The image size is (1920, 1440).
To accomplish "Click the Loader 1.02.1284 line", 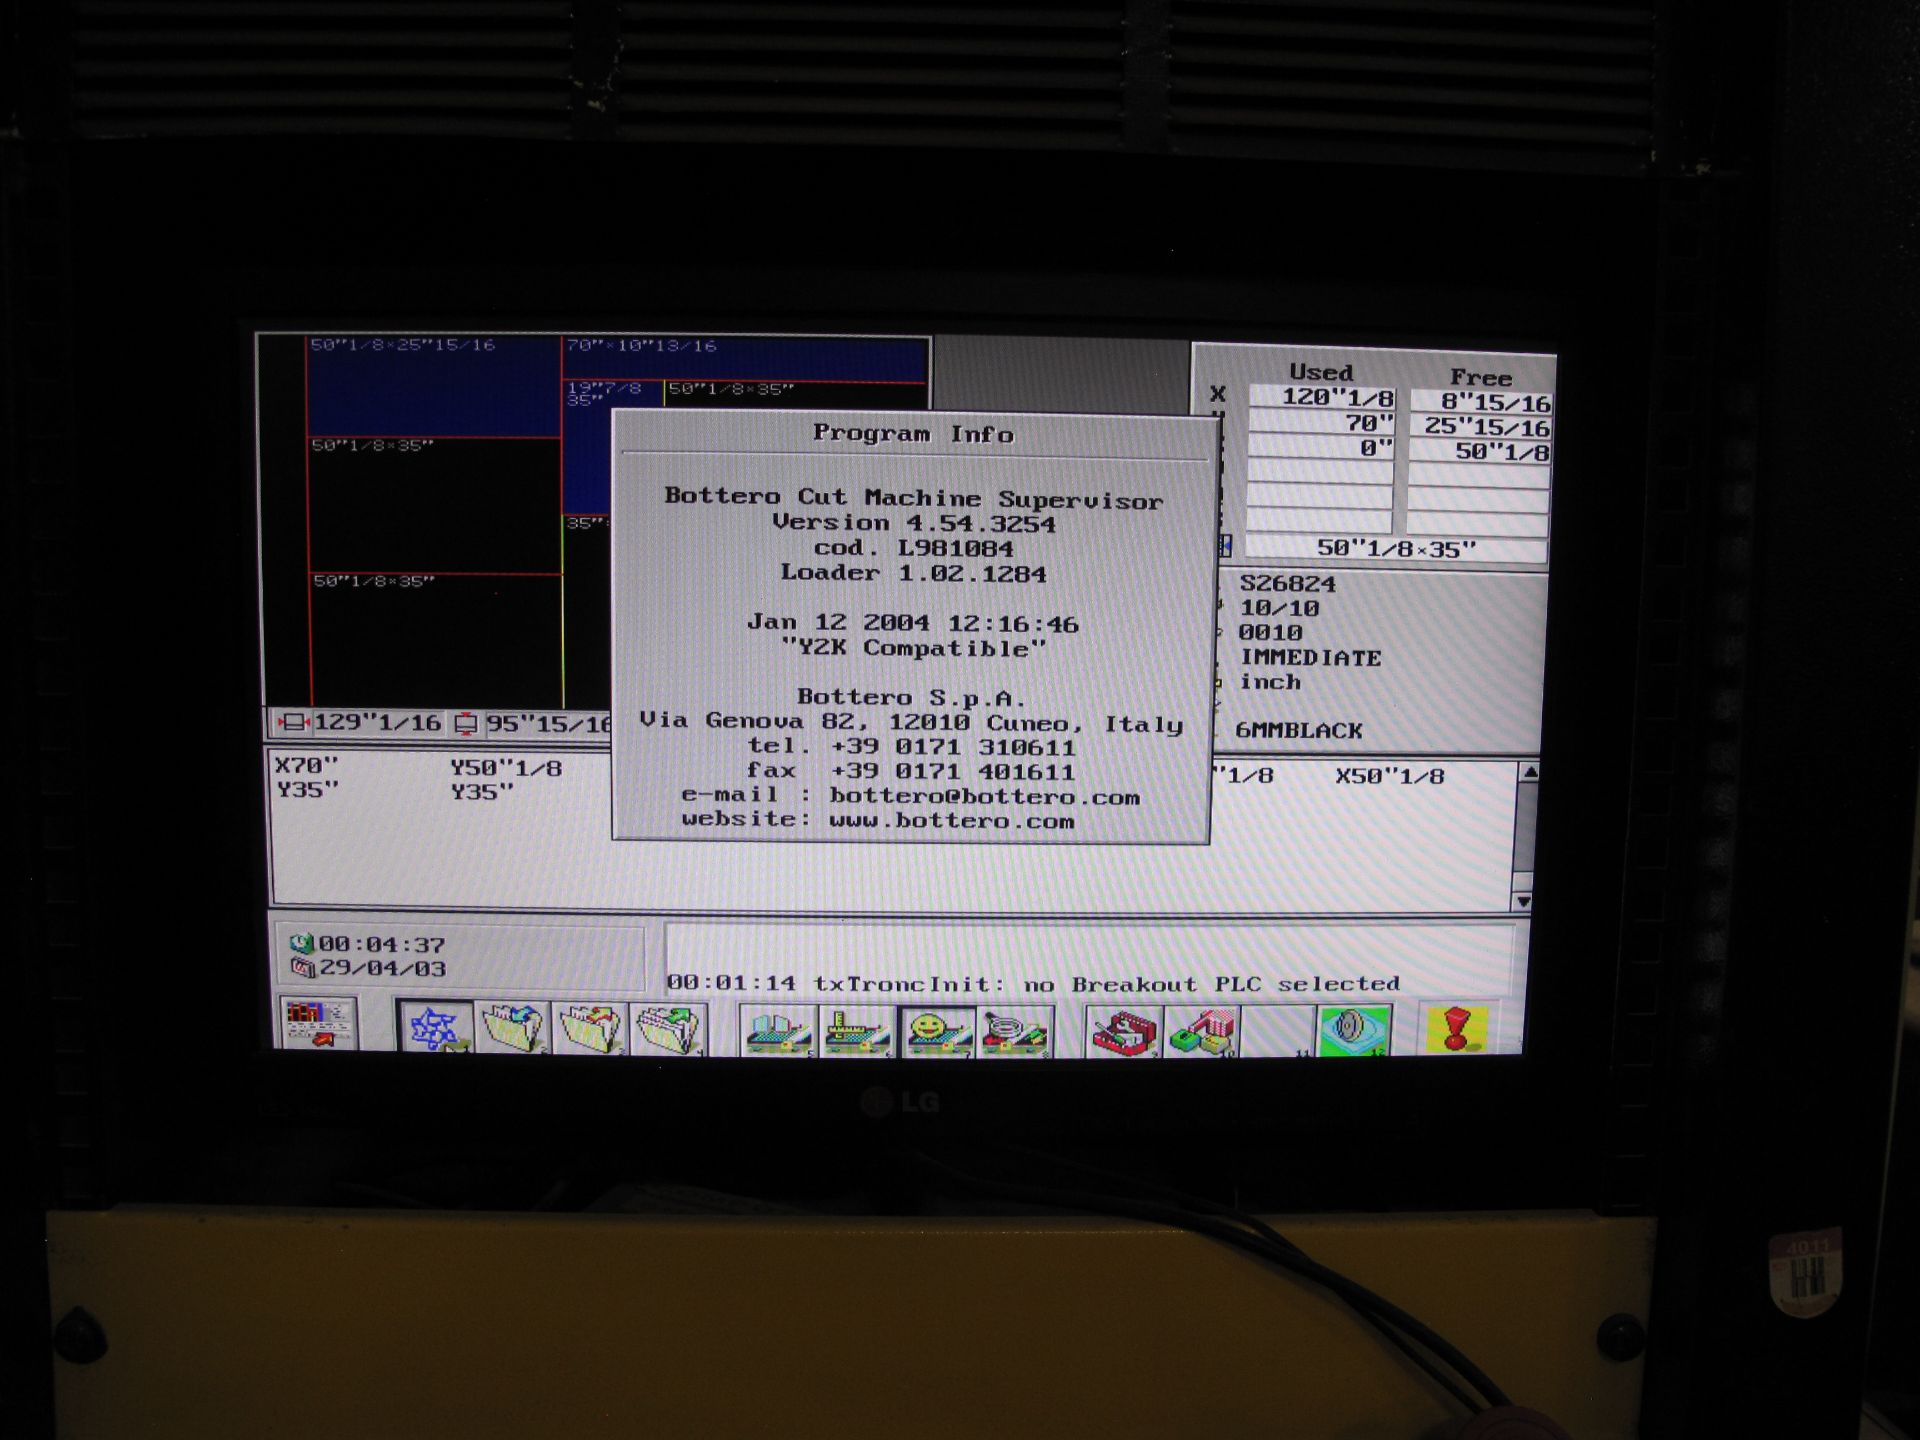I will click(914, 573).
